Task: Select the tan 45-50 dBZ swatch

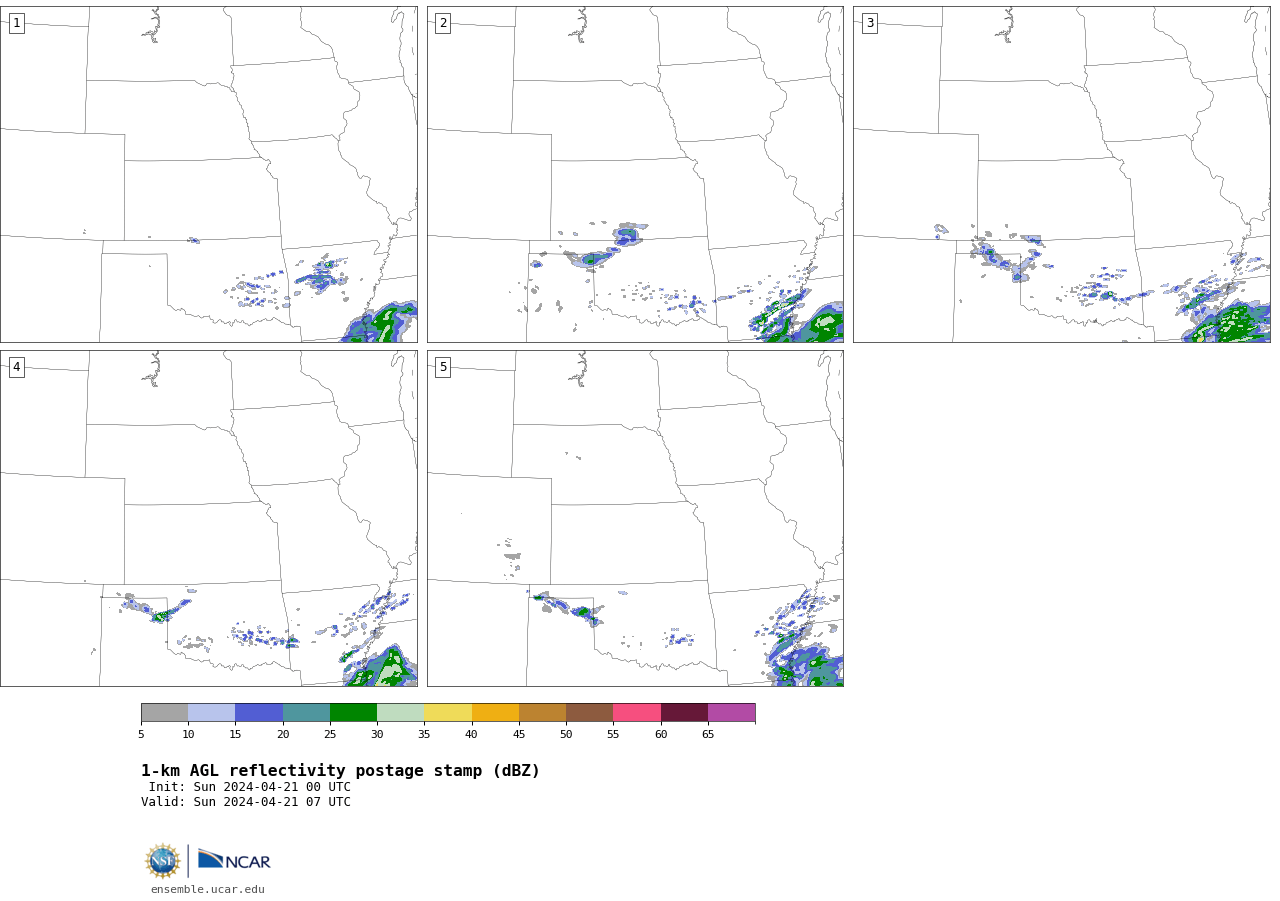Action: click(x=542, y=713)
